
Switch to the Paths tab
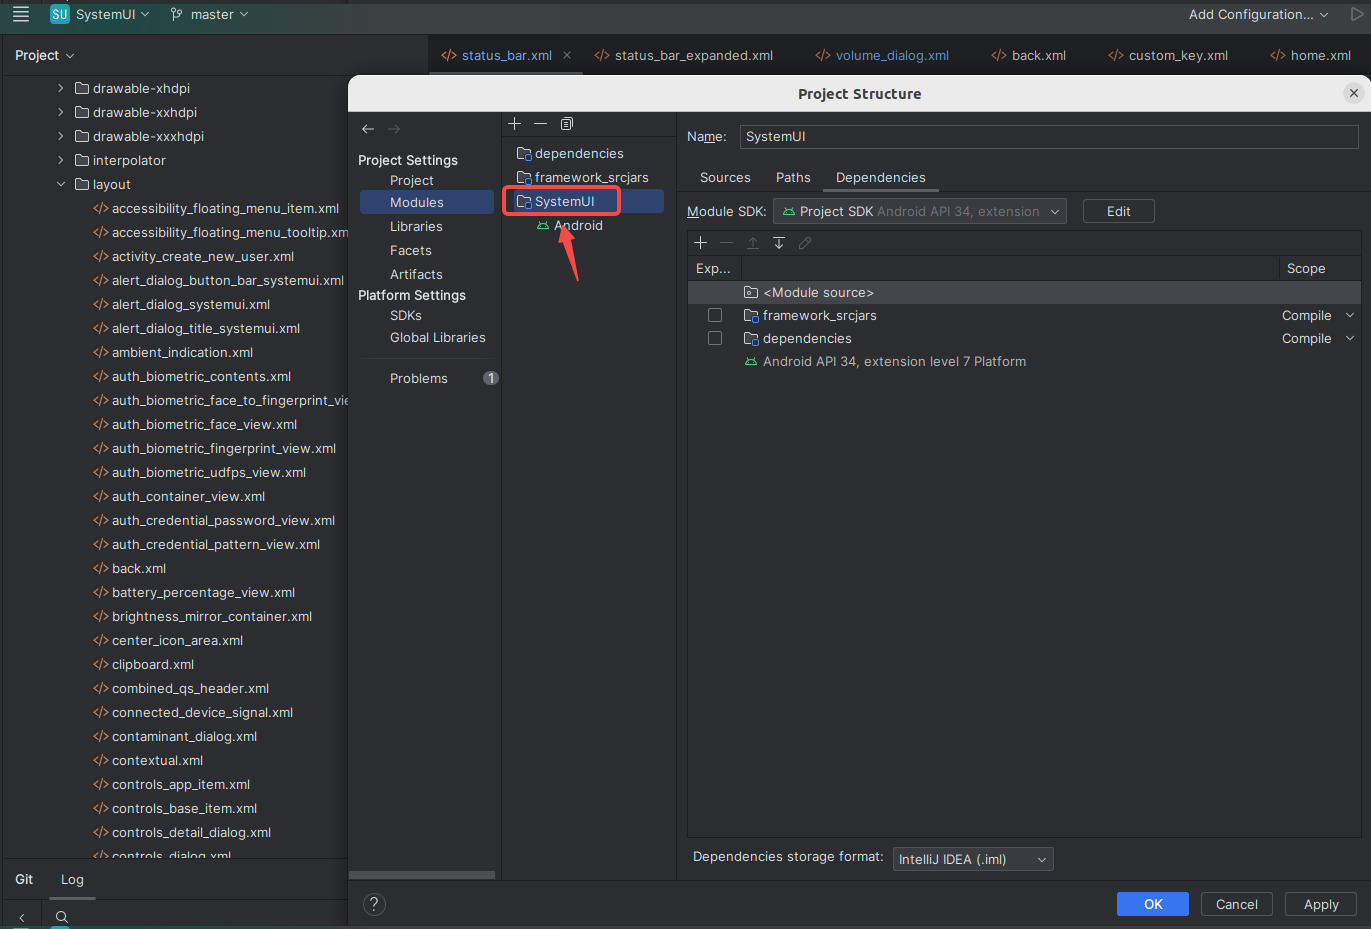(793, 177)
